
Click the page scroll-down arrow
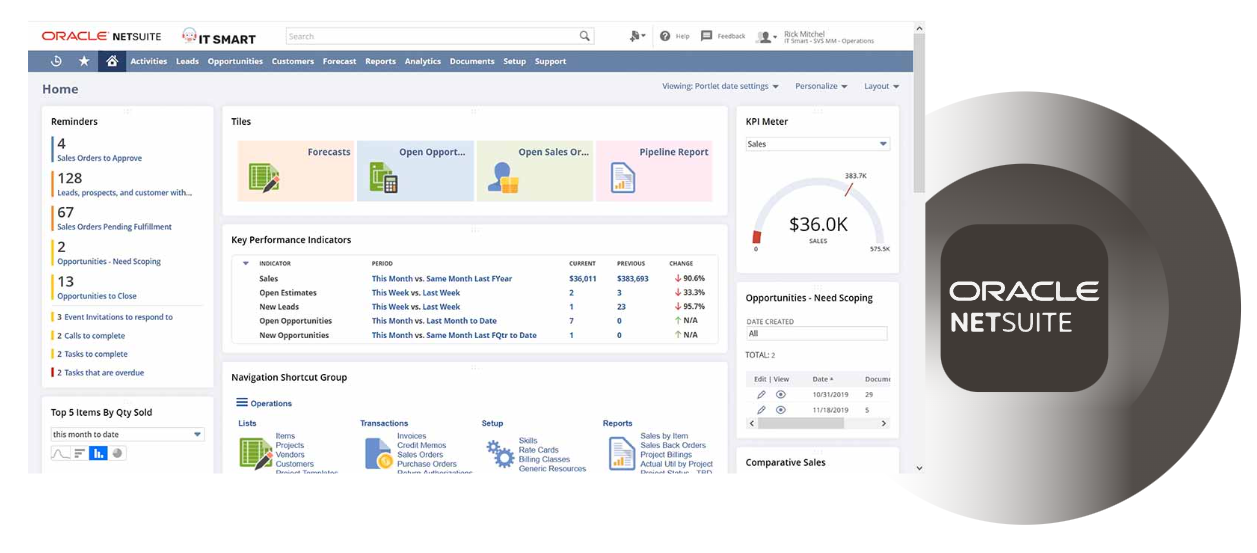[920, 467]
